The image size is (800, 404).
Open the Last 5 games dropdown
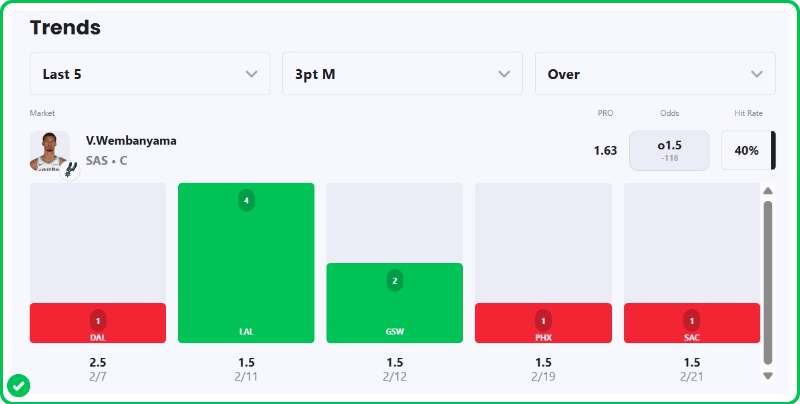[x=150, y=74]
